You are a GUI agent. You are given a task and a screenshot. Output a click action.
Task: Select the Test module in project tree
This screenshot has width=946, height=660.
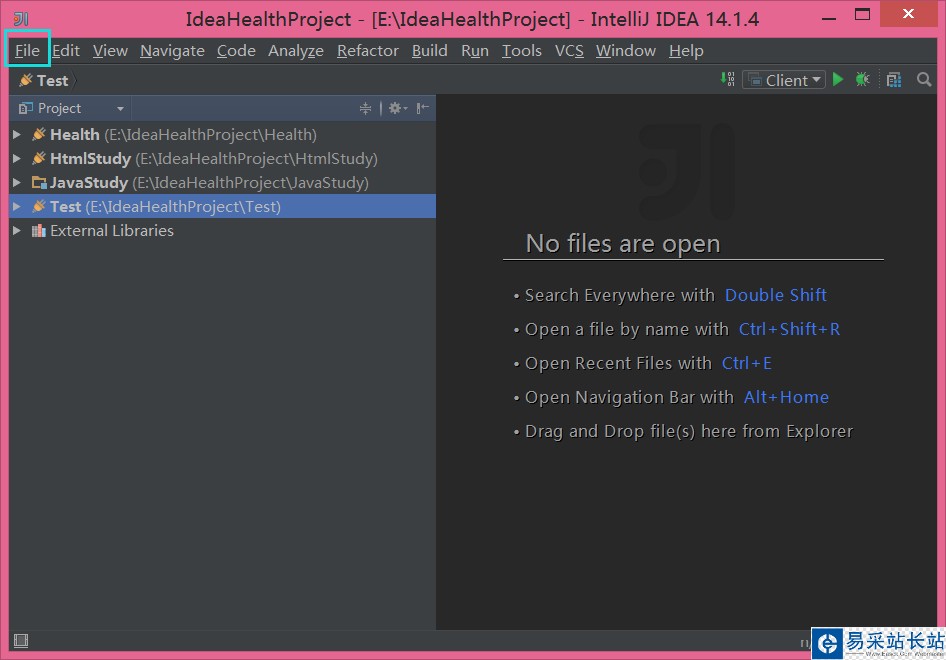pyautogui.click(x=65, y=207)
